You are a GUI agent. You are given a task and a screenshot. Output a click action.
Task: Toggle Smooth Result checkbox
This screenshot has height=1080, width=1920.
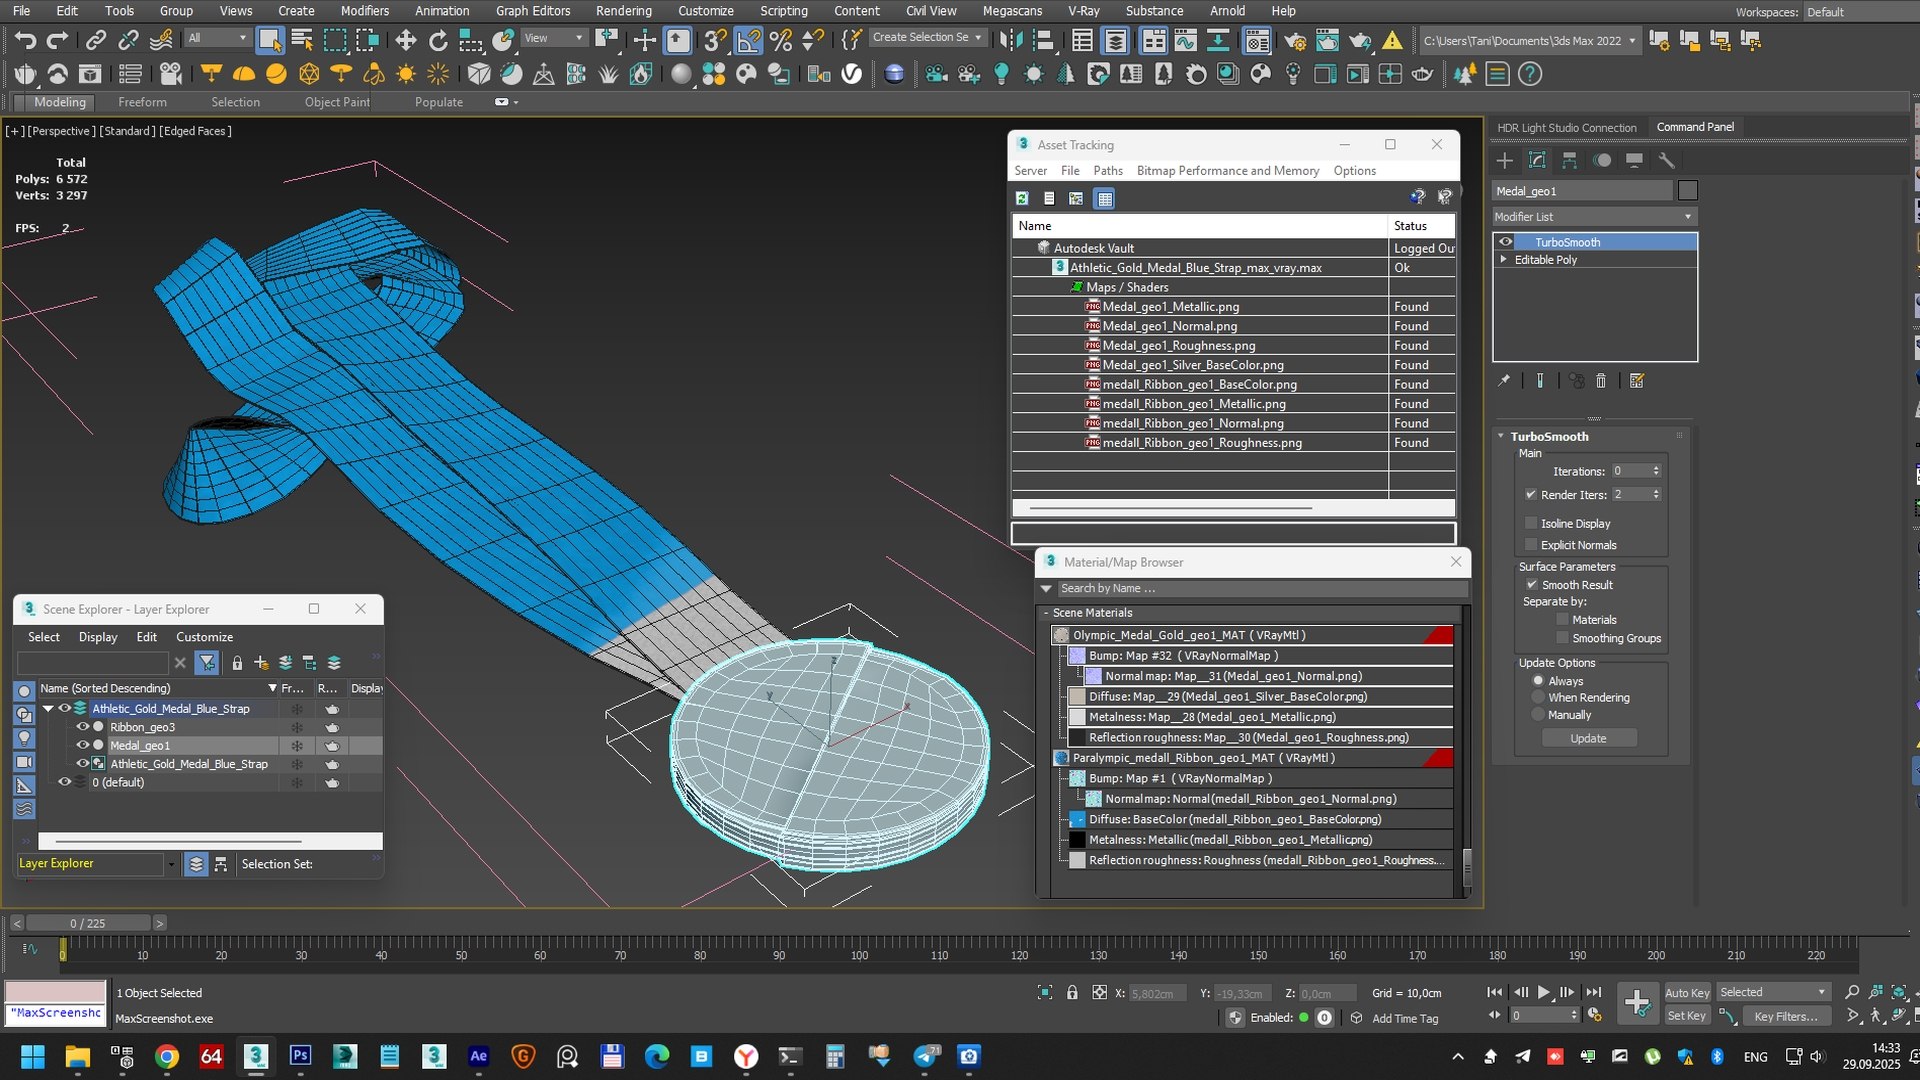[1531, 585]
